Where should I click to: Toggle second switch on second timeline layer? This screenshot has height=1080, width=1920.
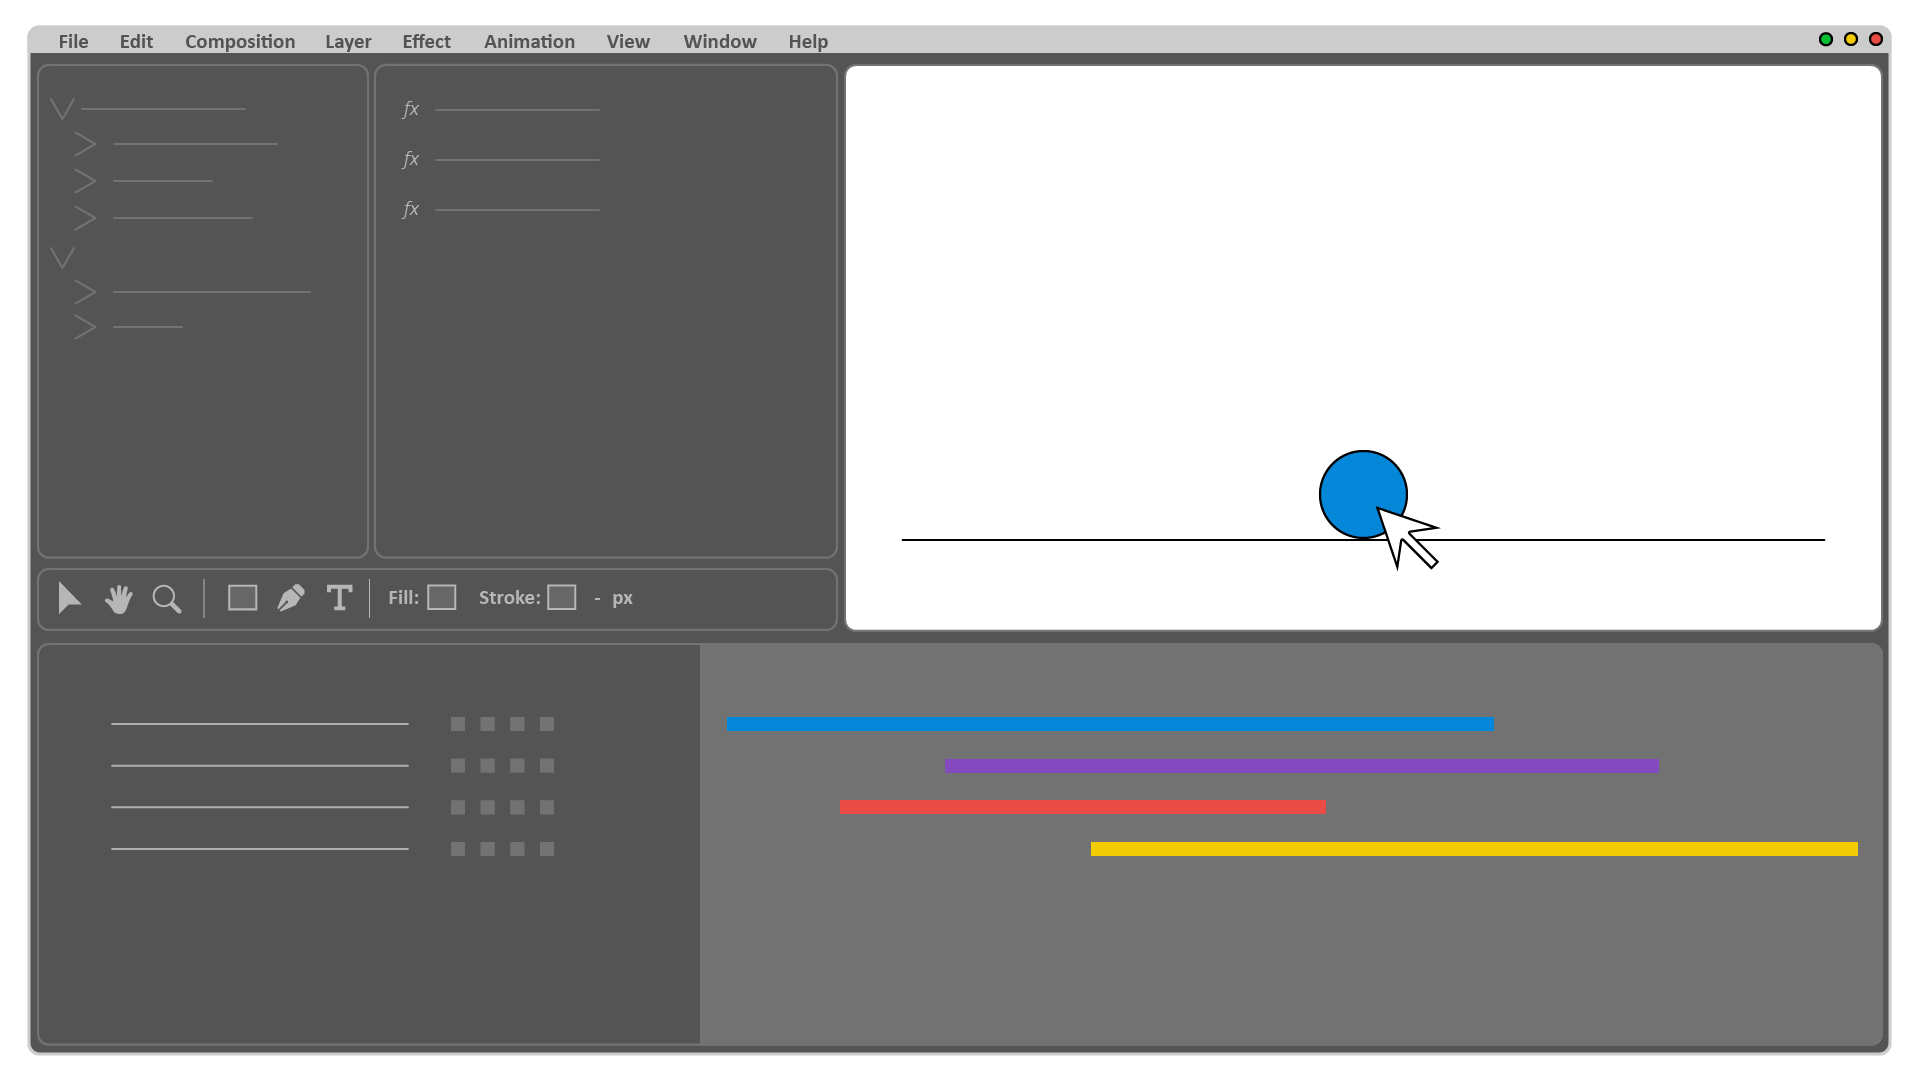[x=487, y=766]
